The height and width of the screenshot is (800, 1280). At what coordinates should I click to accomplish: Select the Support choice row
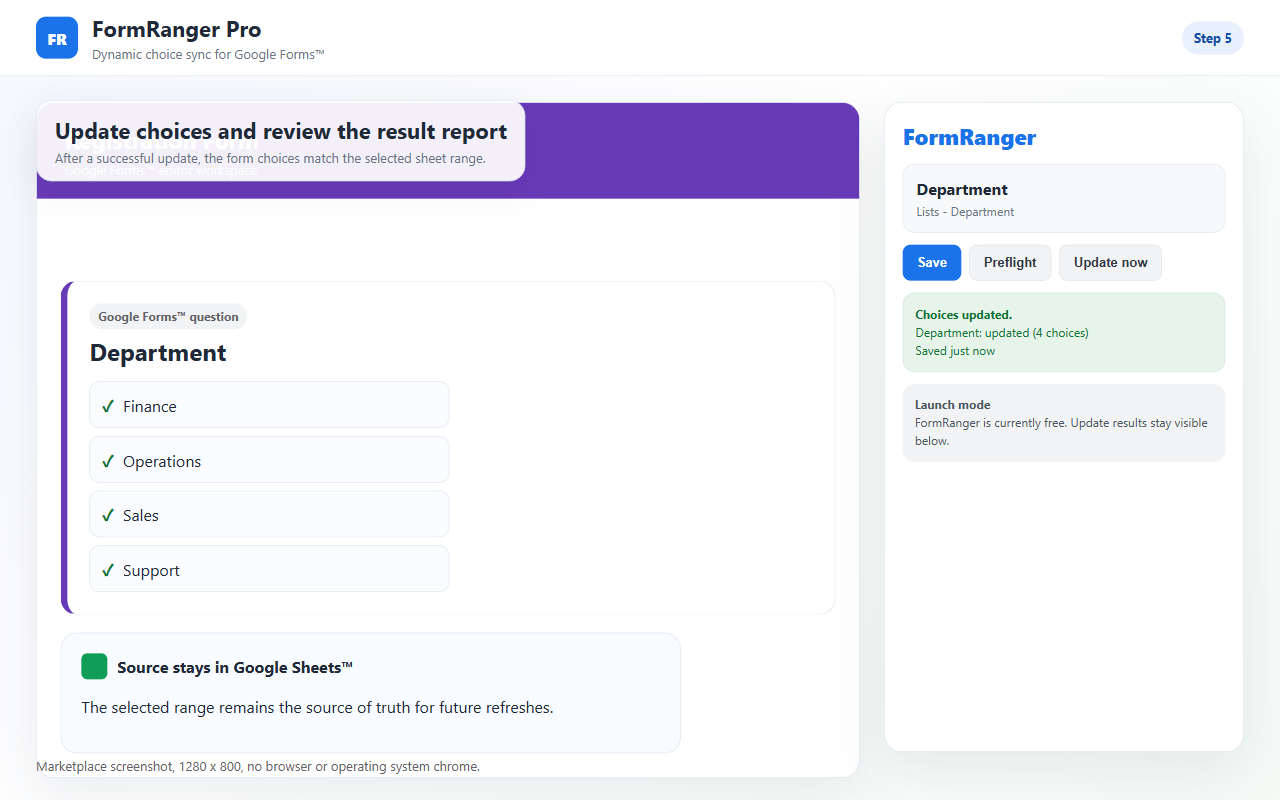269,569
